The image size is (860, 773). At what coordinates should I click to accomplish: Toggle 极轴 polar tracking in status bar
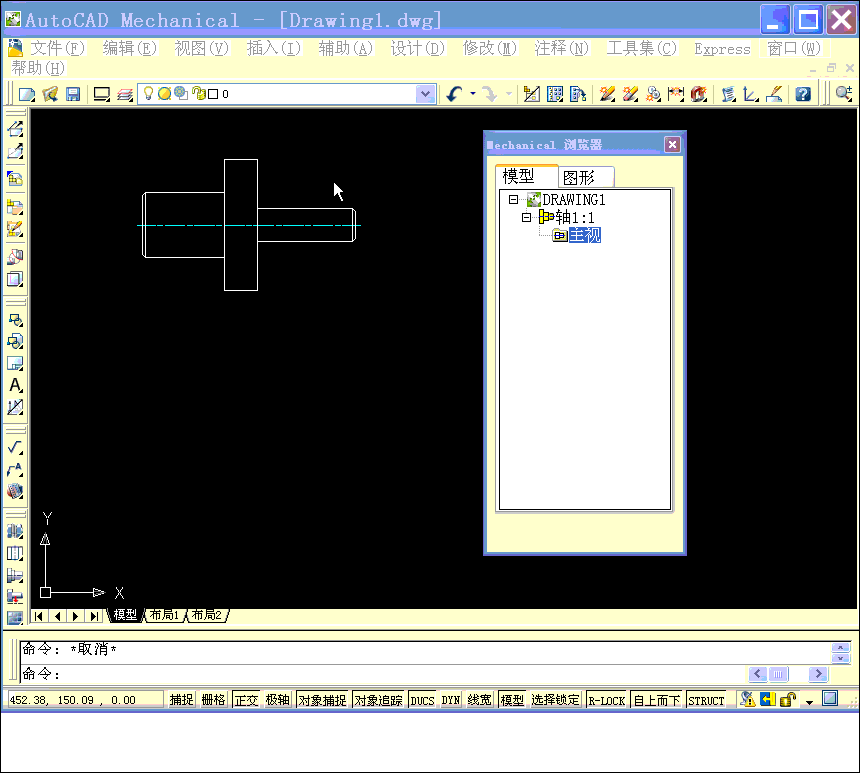278,700
